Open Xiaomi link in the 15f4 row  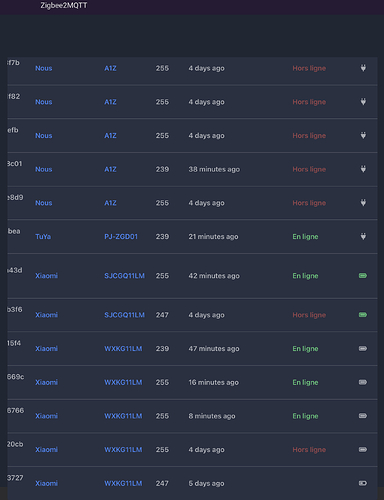click(x=46, y=349)
